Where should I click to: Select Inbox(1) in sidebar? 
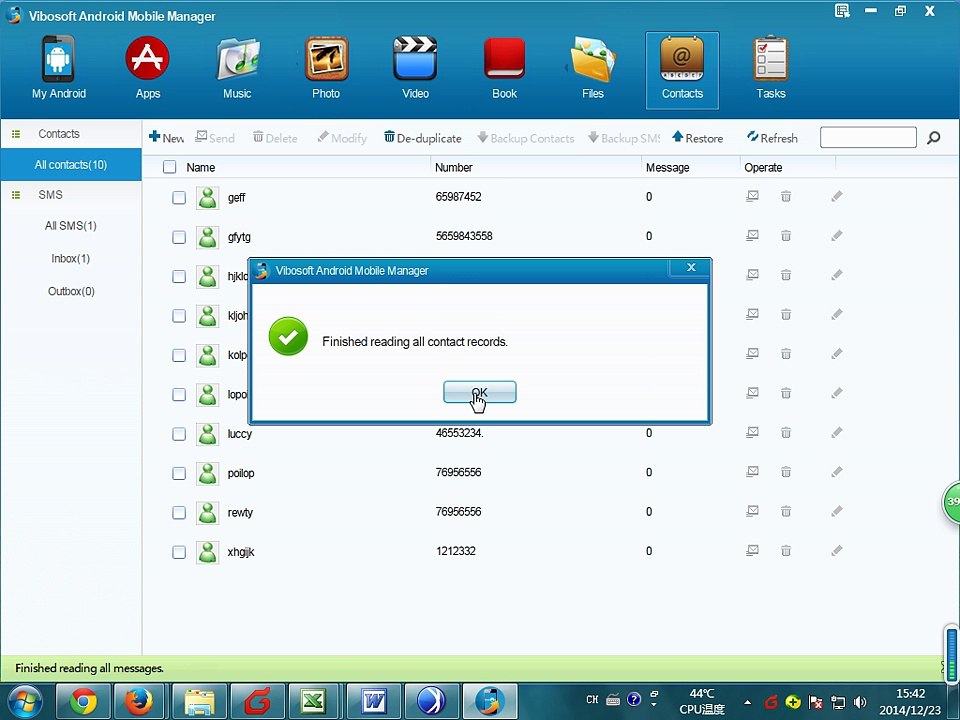click(x=71, y=258)
